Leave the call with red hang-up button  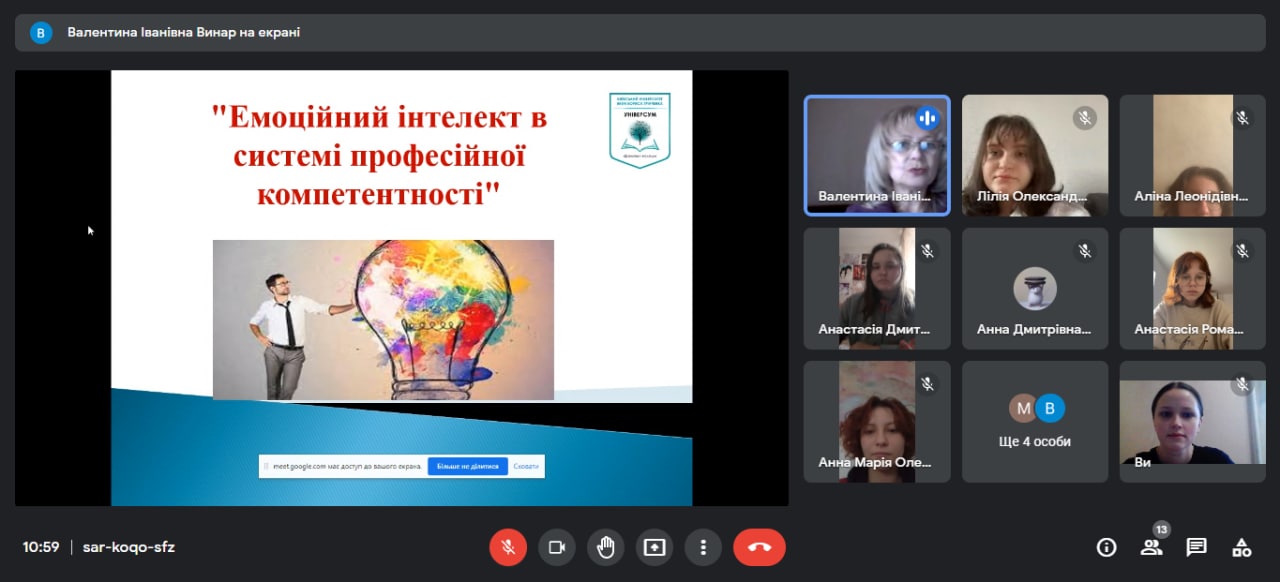(759, 547)
